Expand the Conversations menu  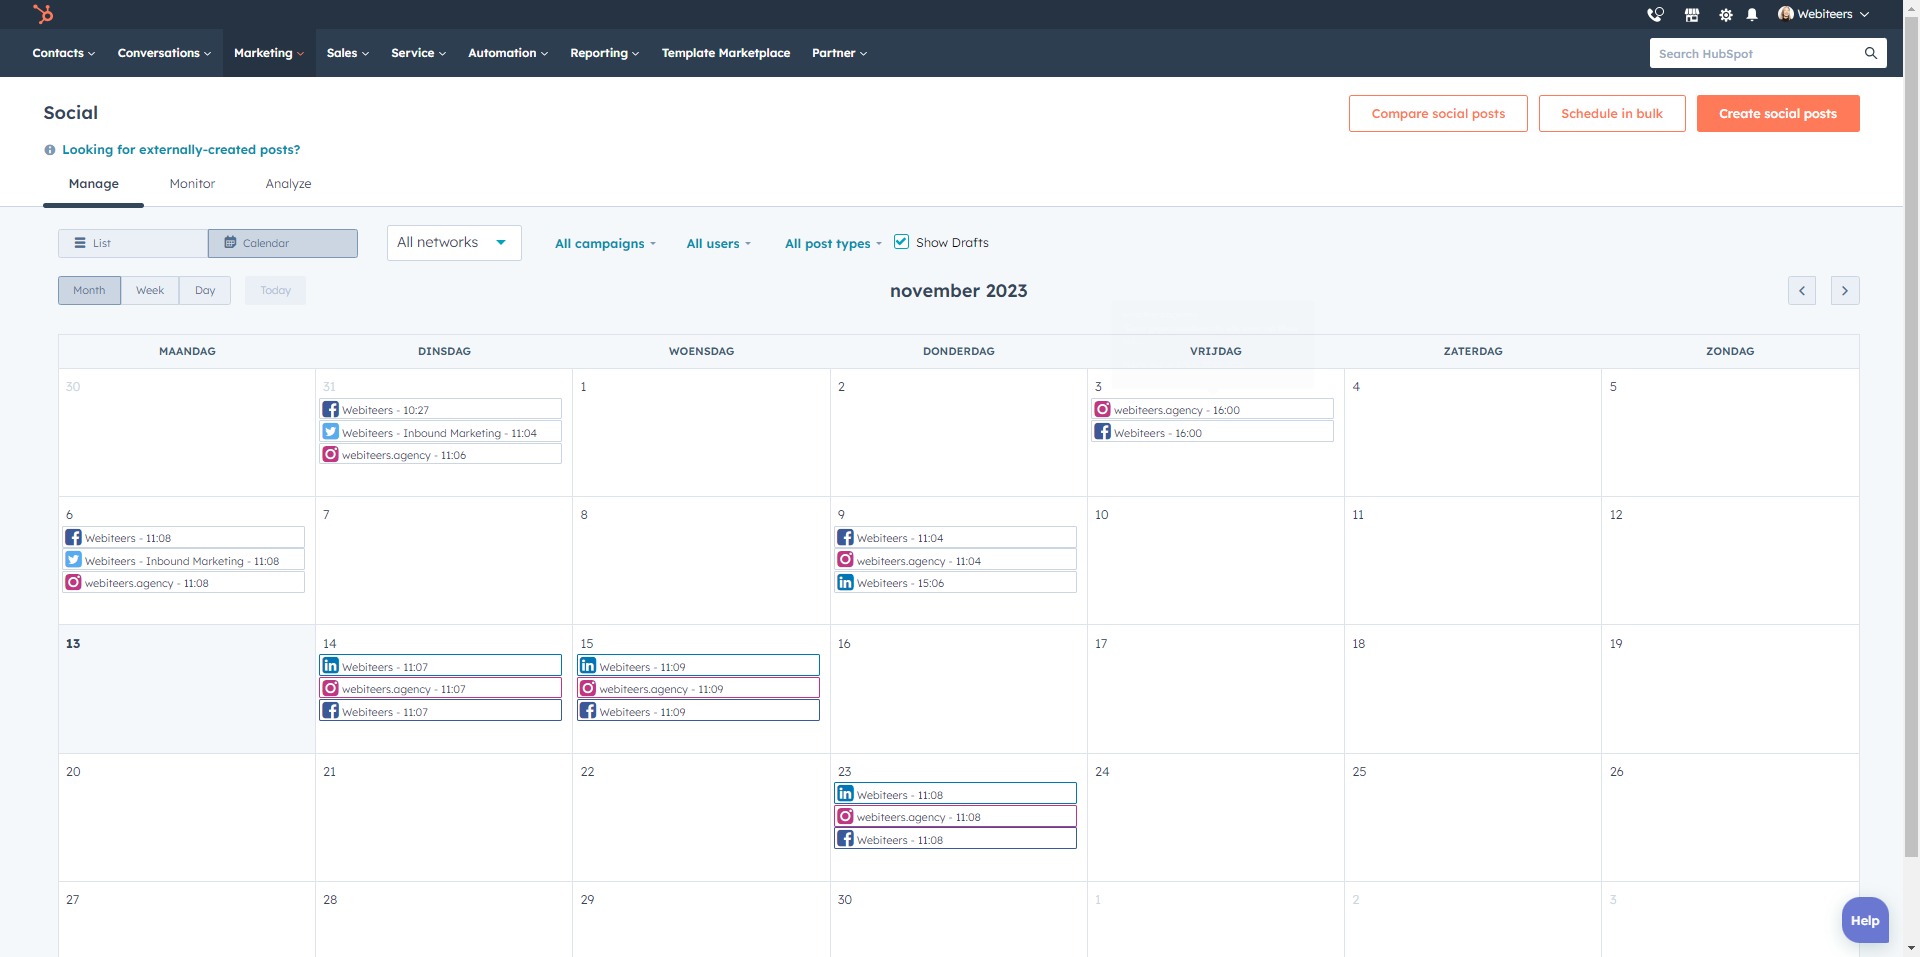point(164,53)
